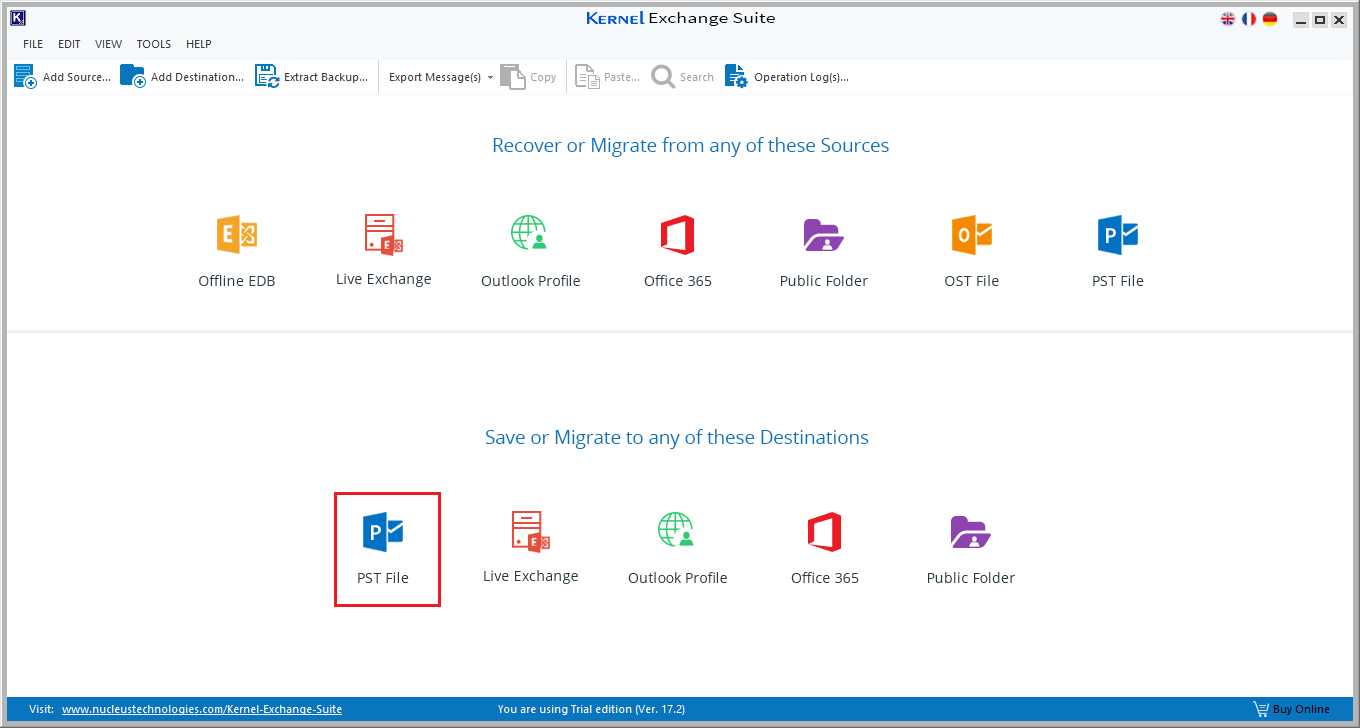The width and height of the screenshot is (1360, 728).
Task: Click the Paste toolbar icon
Action: point(587,77)
